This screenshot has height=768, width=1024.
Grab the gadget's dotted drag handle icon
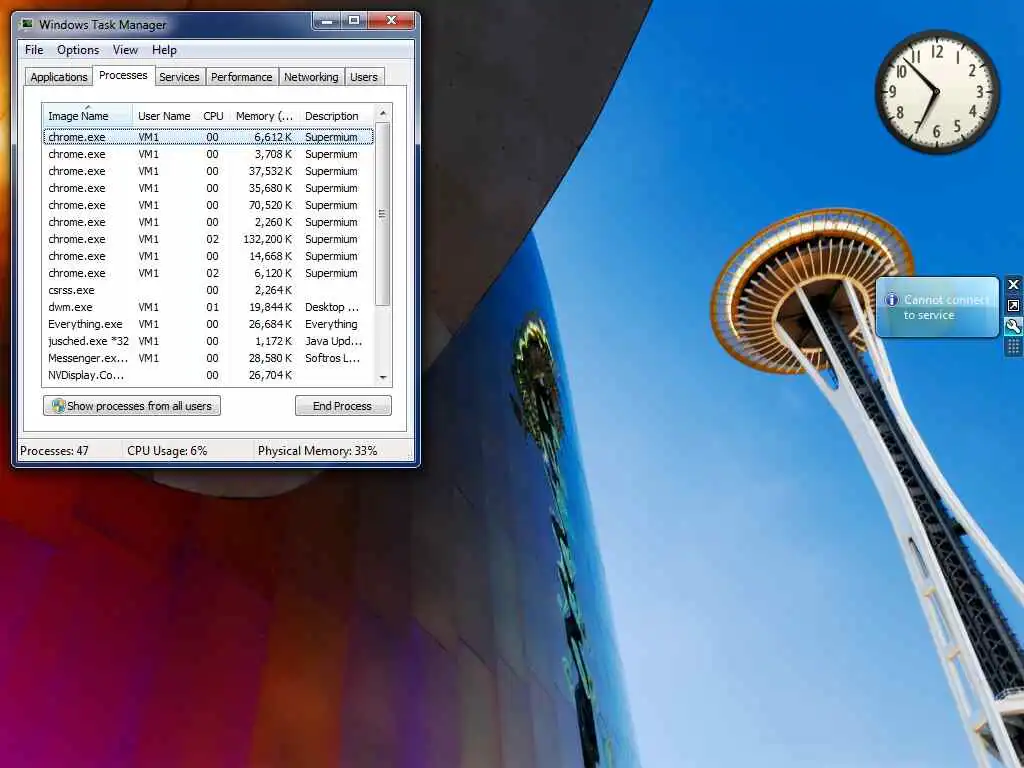pyautogui.click(x=1013, y=347)
